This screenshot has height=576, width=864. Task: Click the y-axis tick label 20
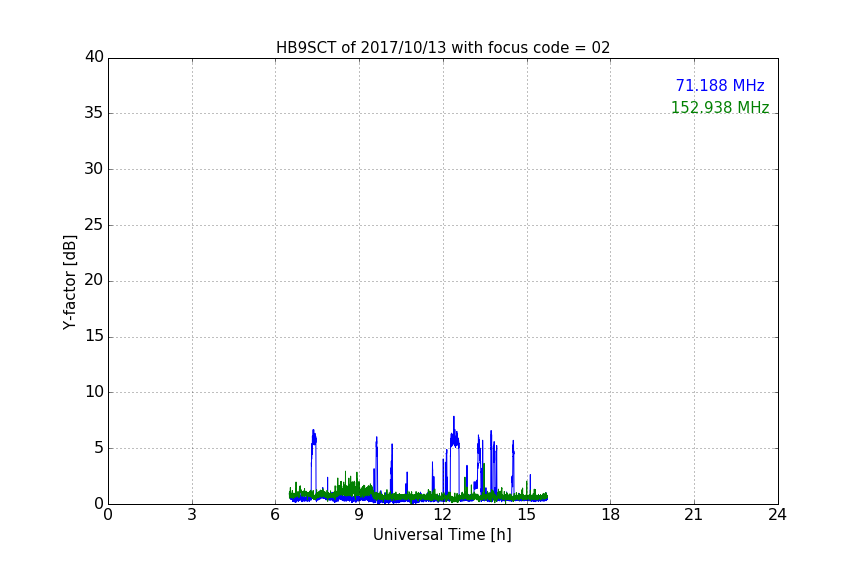pos(94,281)
